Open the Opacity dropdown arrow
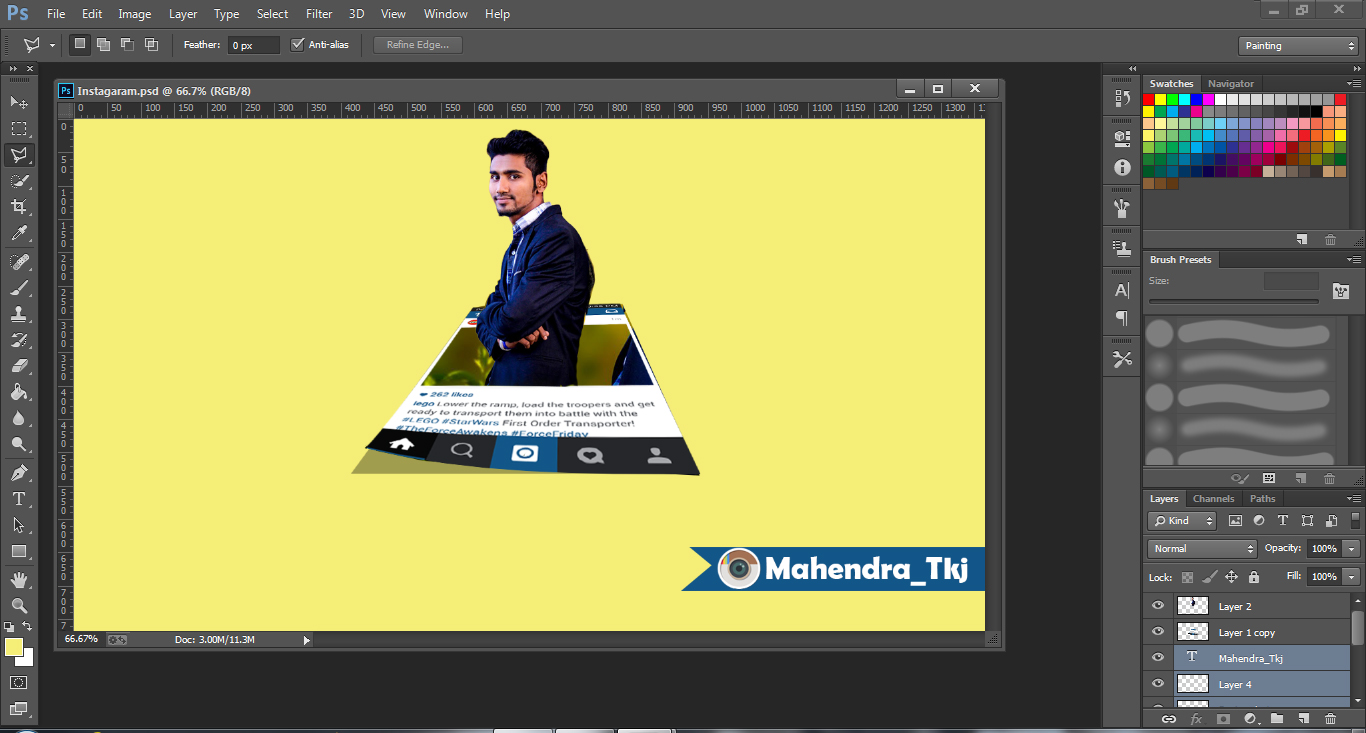 point(1350,548)
